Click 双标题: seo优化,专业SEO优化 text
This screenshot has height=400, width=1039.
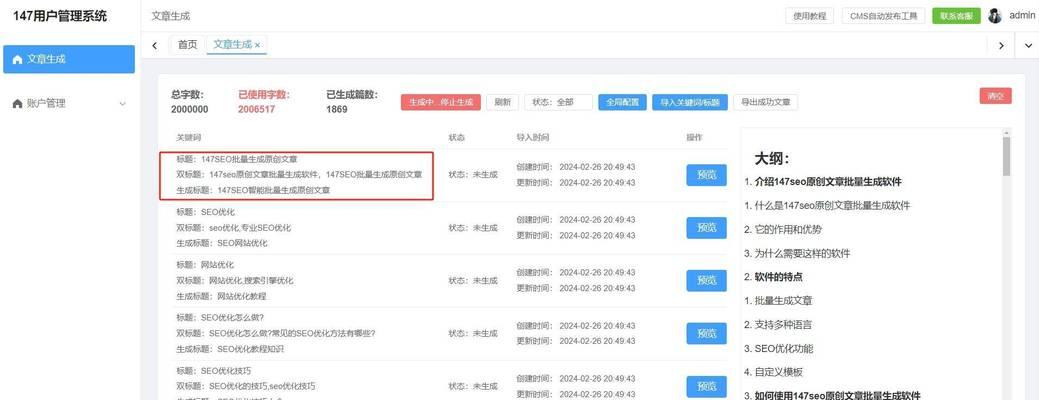[x=233, y=228]
